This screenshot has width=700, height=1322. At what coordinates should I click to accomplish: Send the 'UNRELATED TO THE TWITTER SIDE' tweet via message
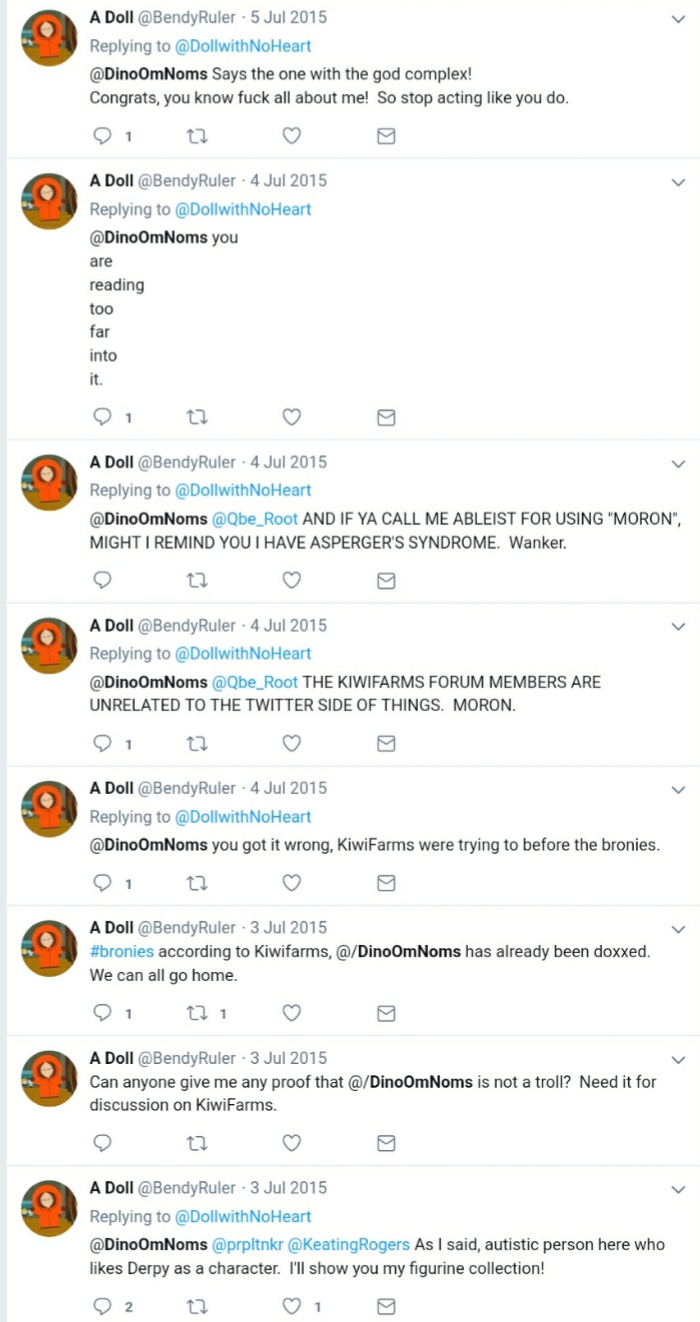pyautogui.click(x=386, y=743)
